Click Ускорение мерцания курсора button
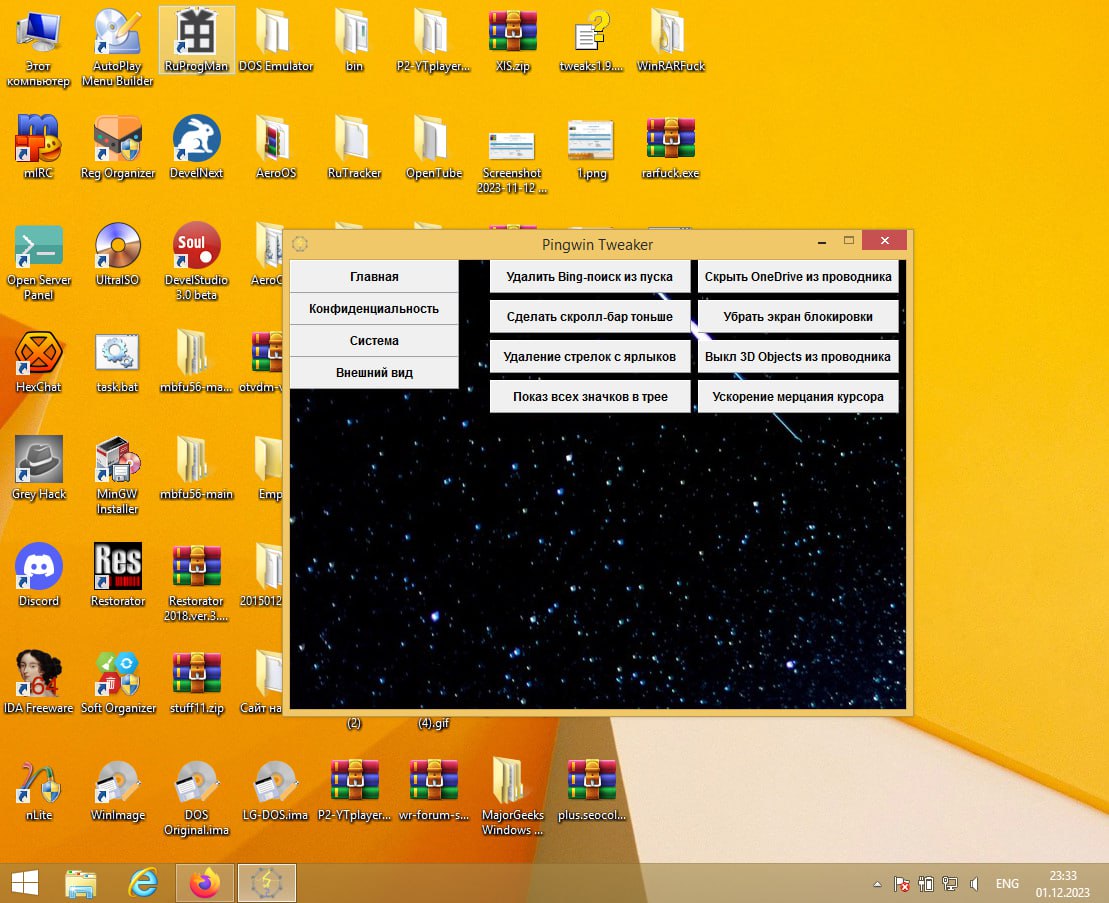This screenshot has width=1109, height=903. point(798,397)
